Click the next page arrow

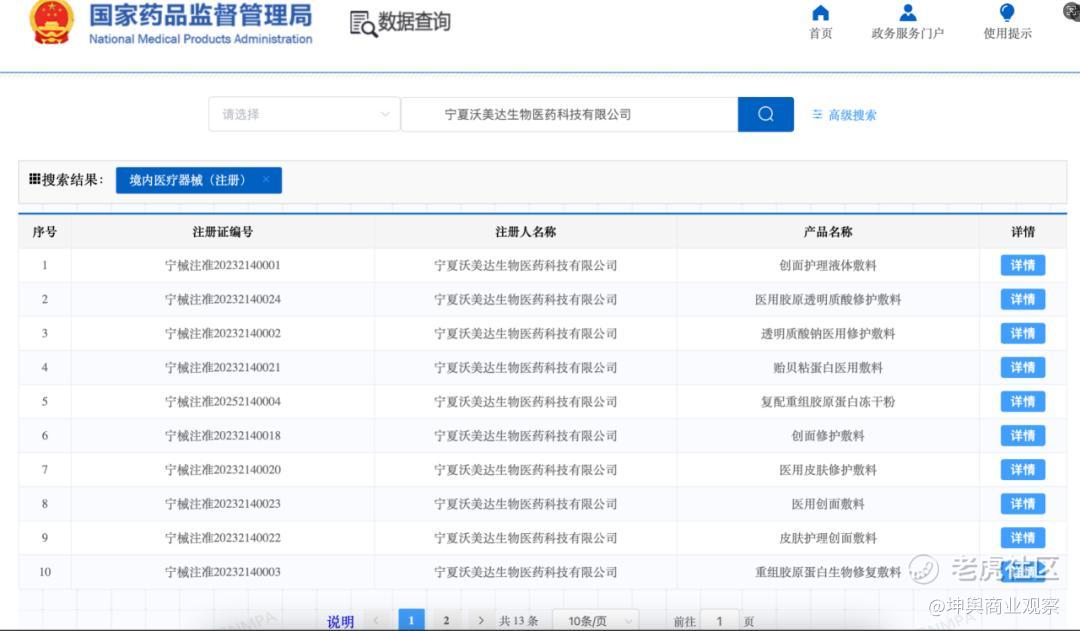(481, 621)
